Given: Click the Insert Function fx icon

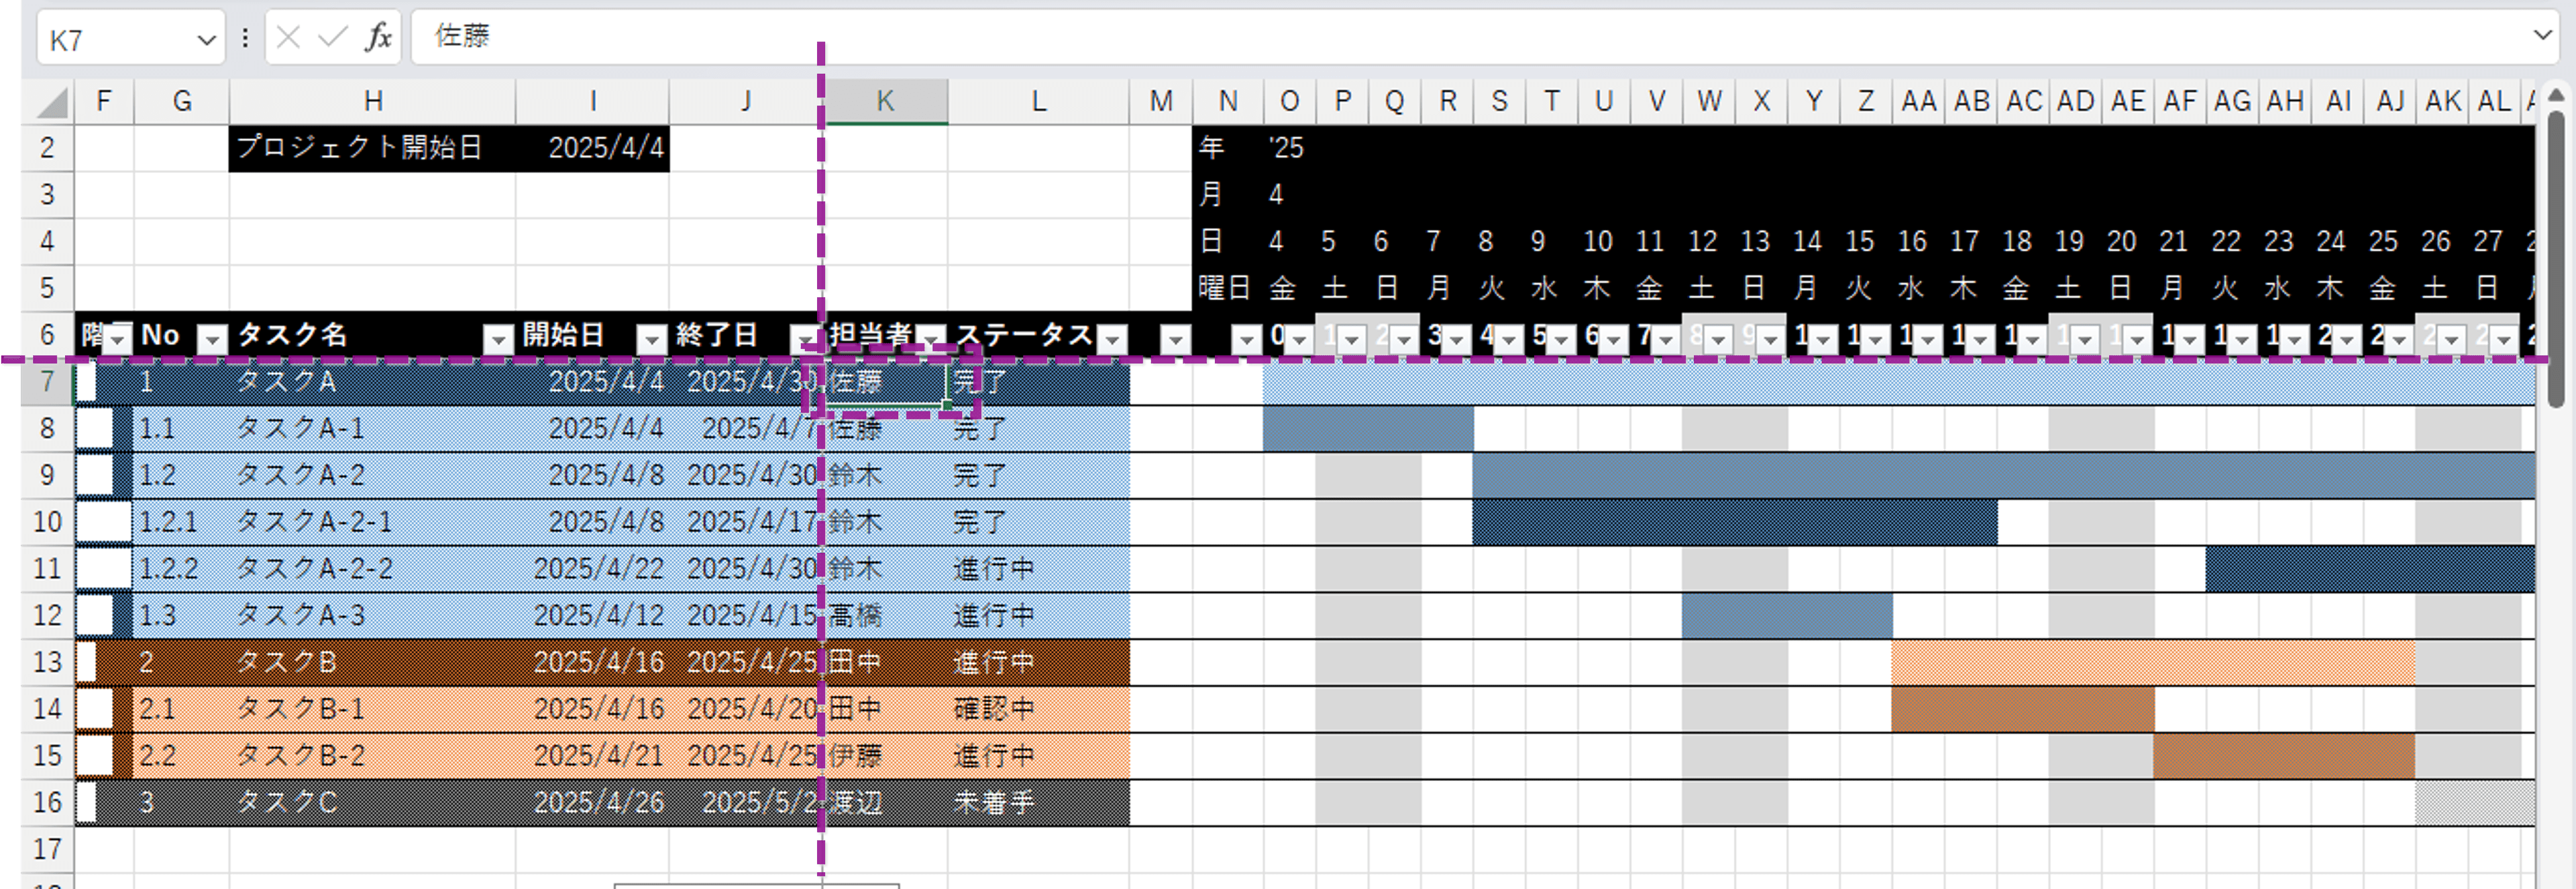Looking at the screenshot, I should point(378,38).
